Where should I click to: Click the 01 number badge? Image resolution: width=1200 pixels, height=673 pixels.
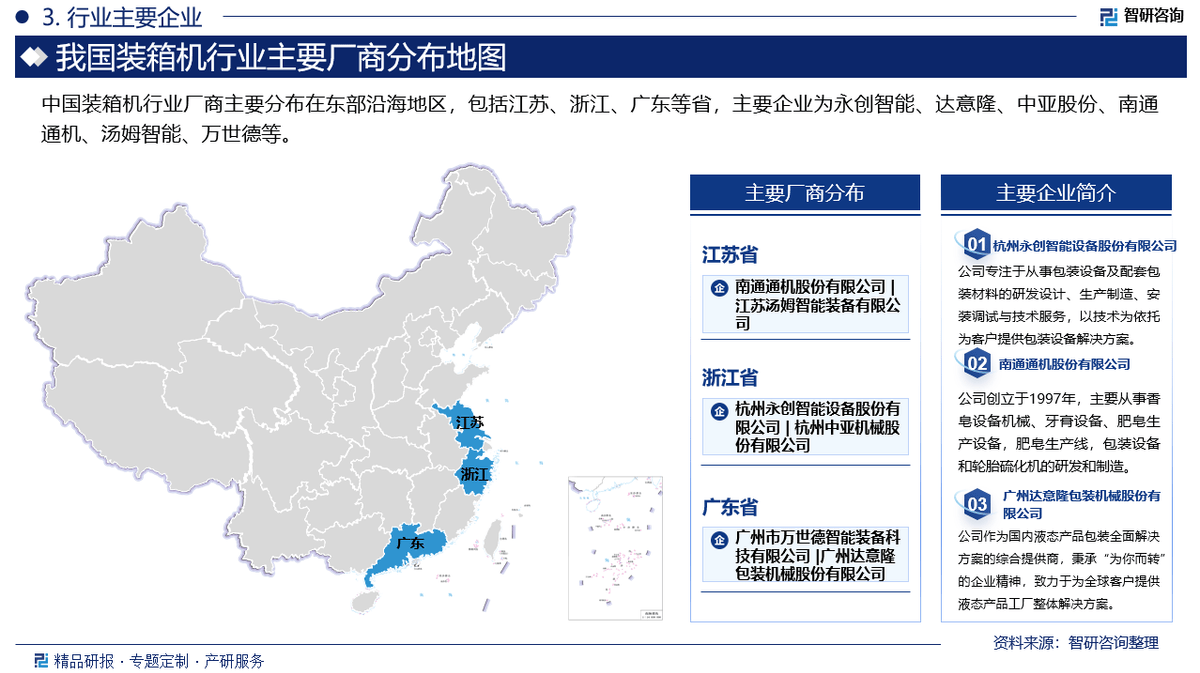point(976,244)
